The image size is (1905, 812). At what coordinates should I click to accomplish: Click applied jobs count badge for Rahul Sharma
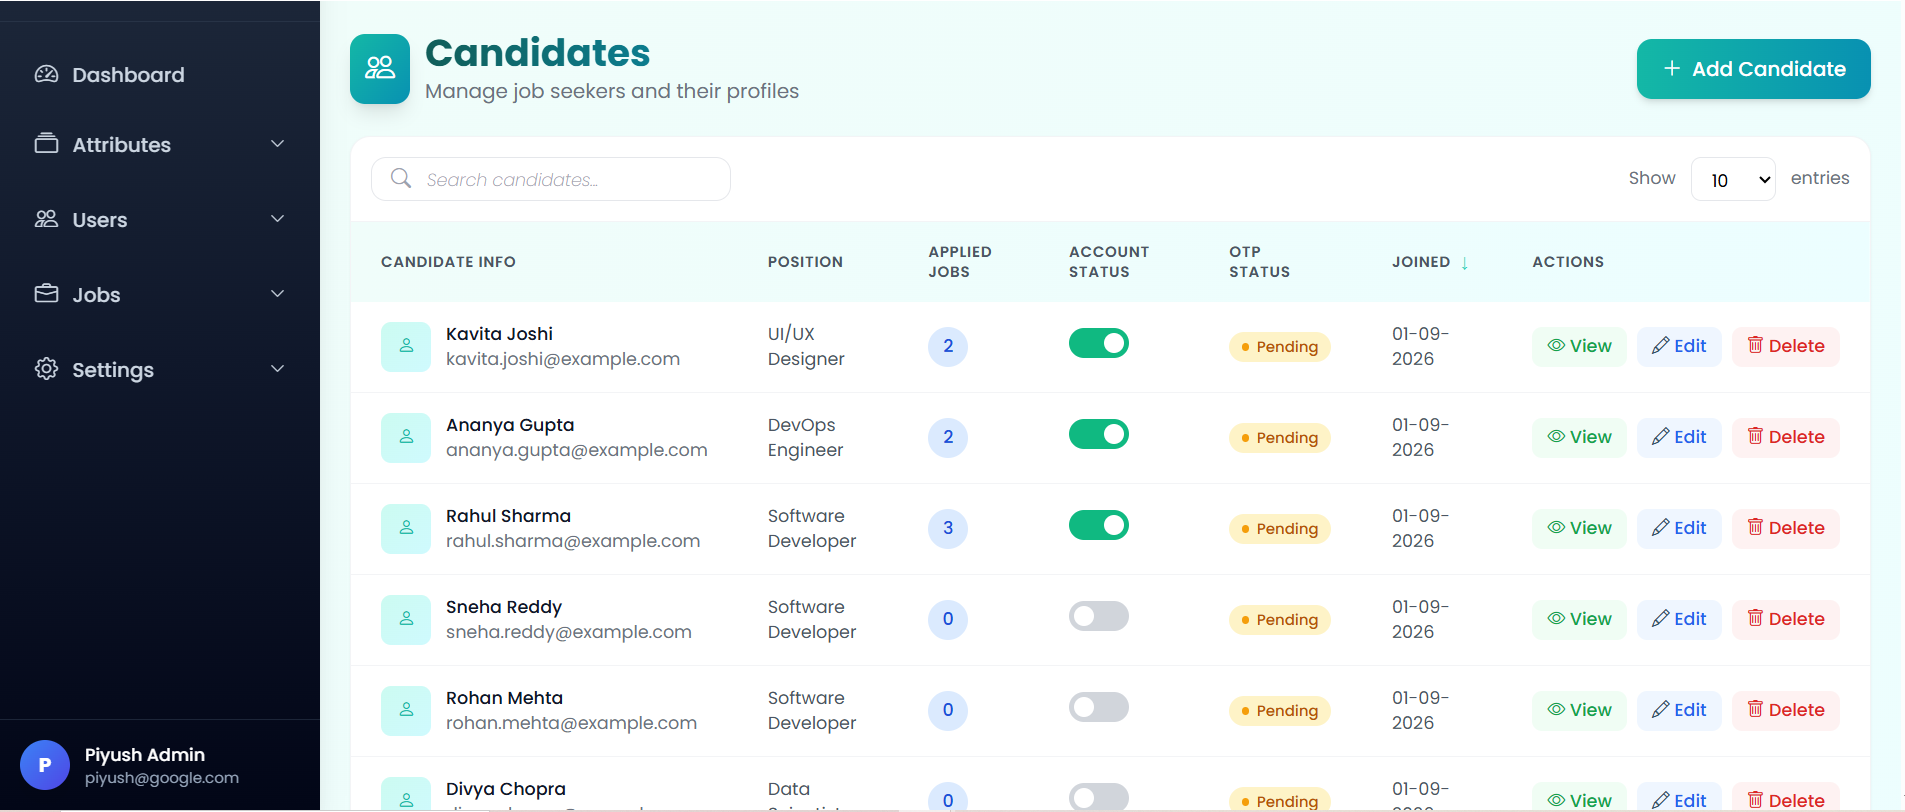tap(947, 528)
